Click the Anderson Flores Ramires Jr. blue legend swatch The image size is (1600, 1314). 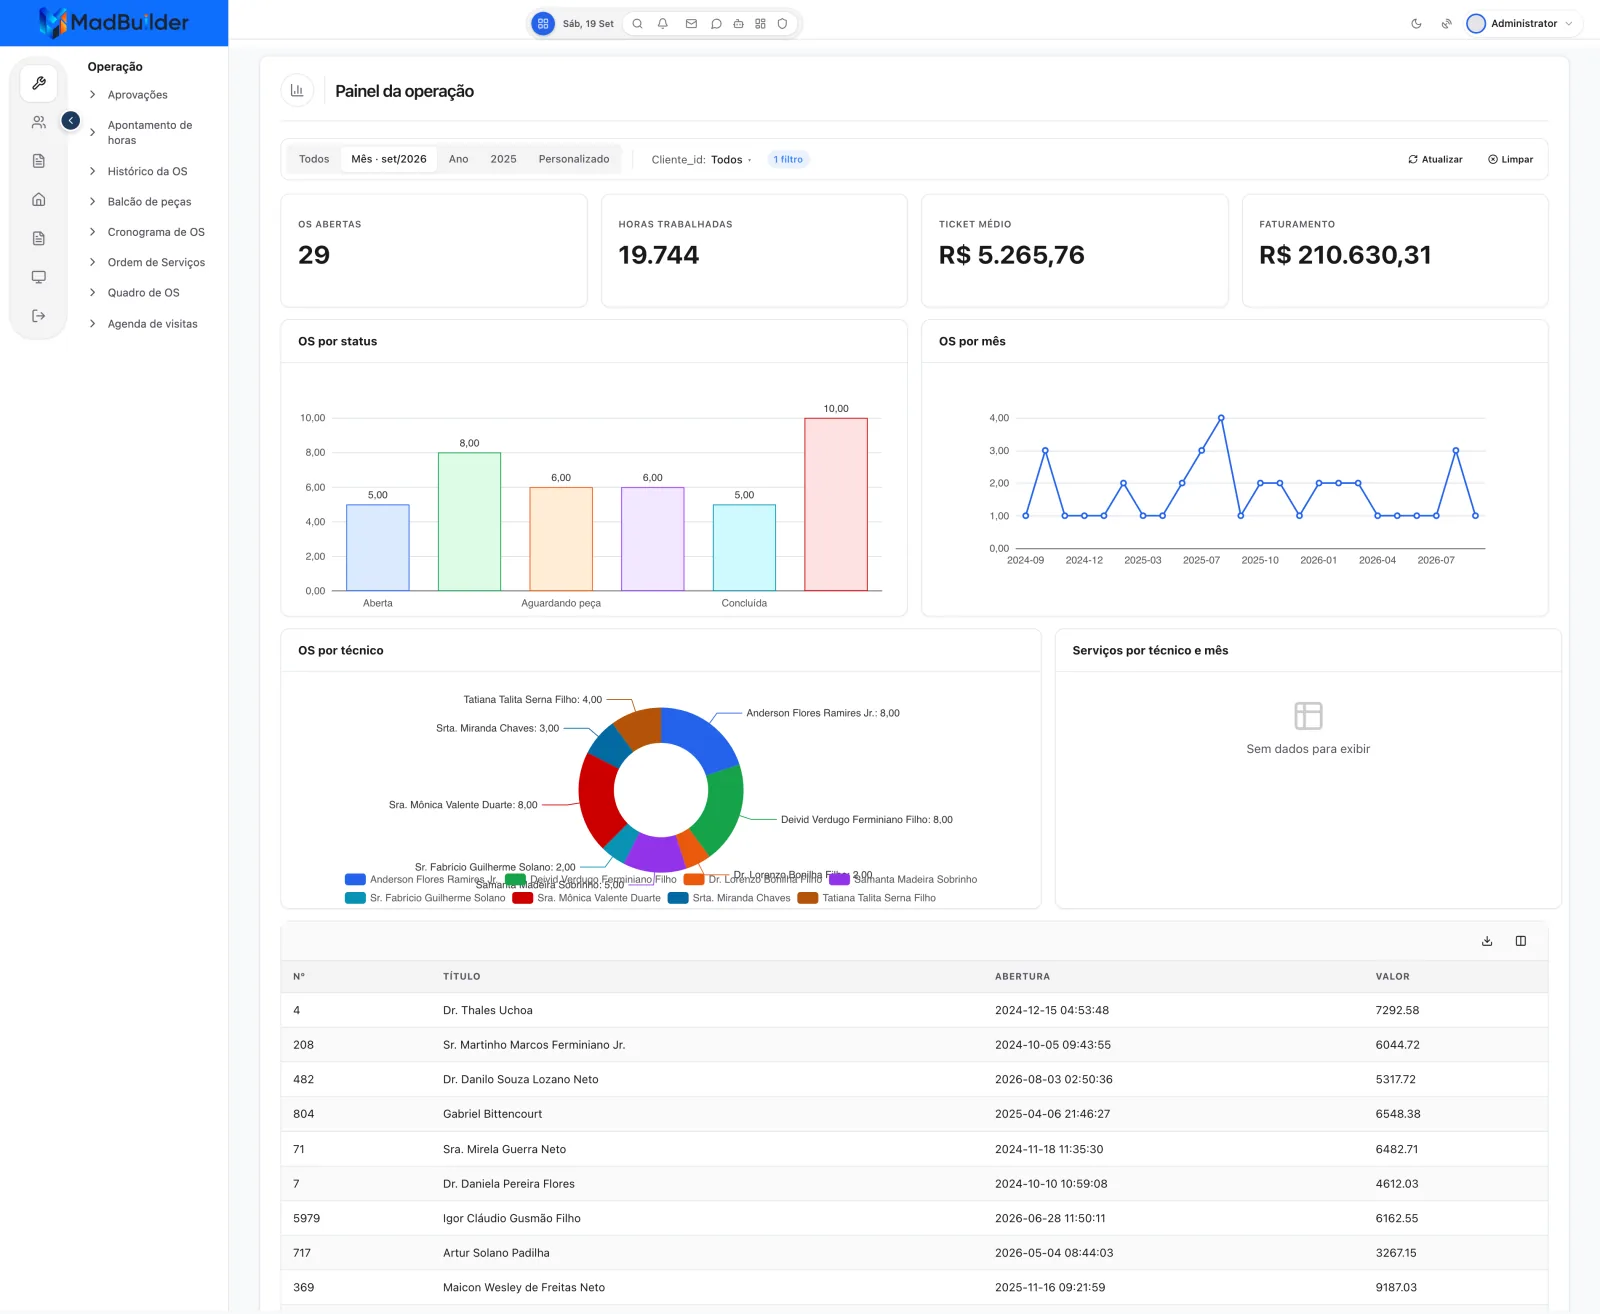355,880
